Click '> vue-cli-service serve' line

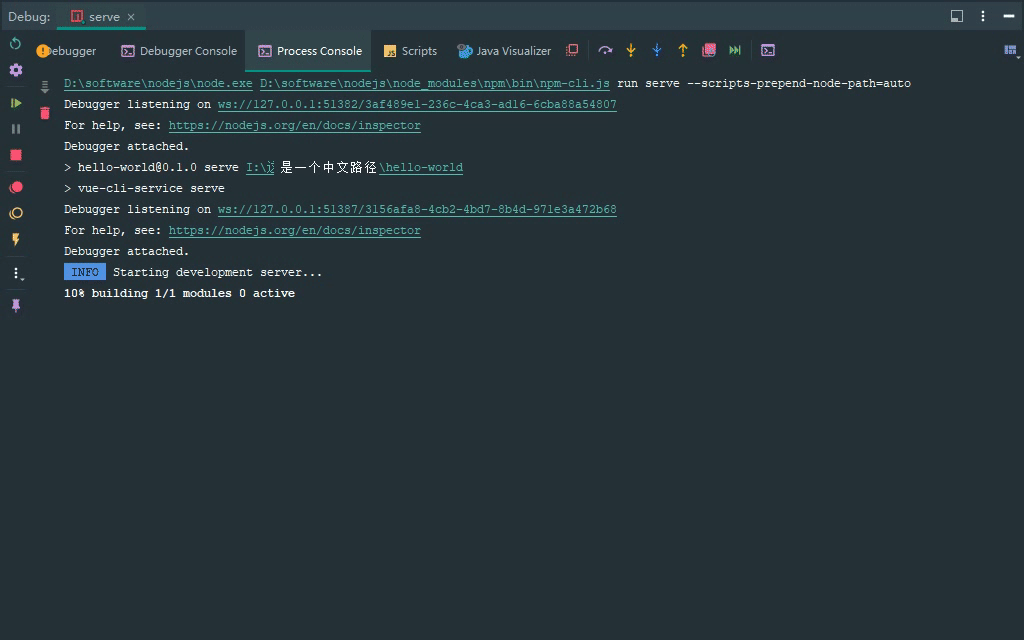coord(144,188)
